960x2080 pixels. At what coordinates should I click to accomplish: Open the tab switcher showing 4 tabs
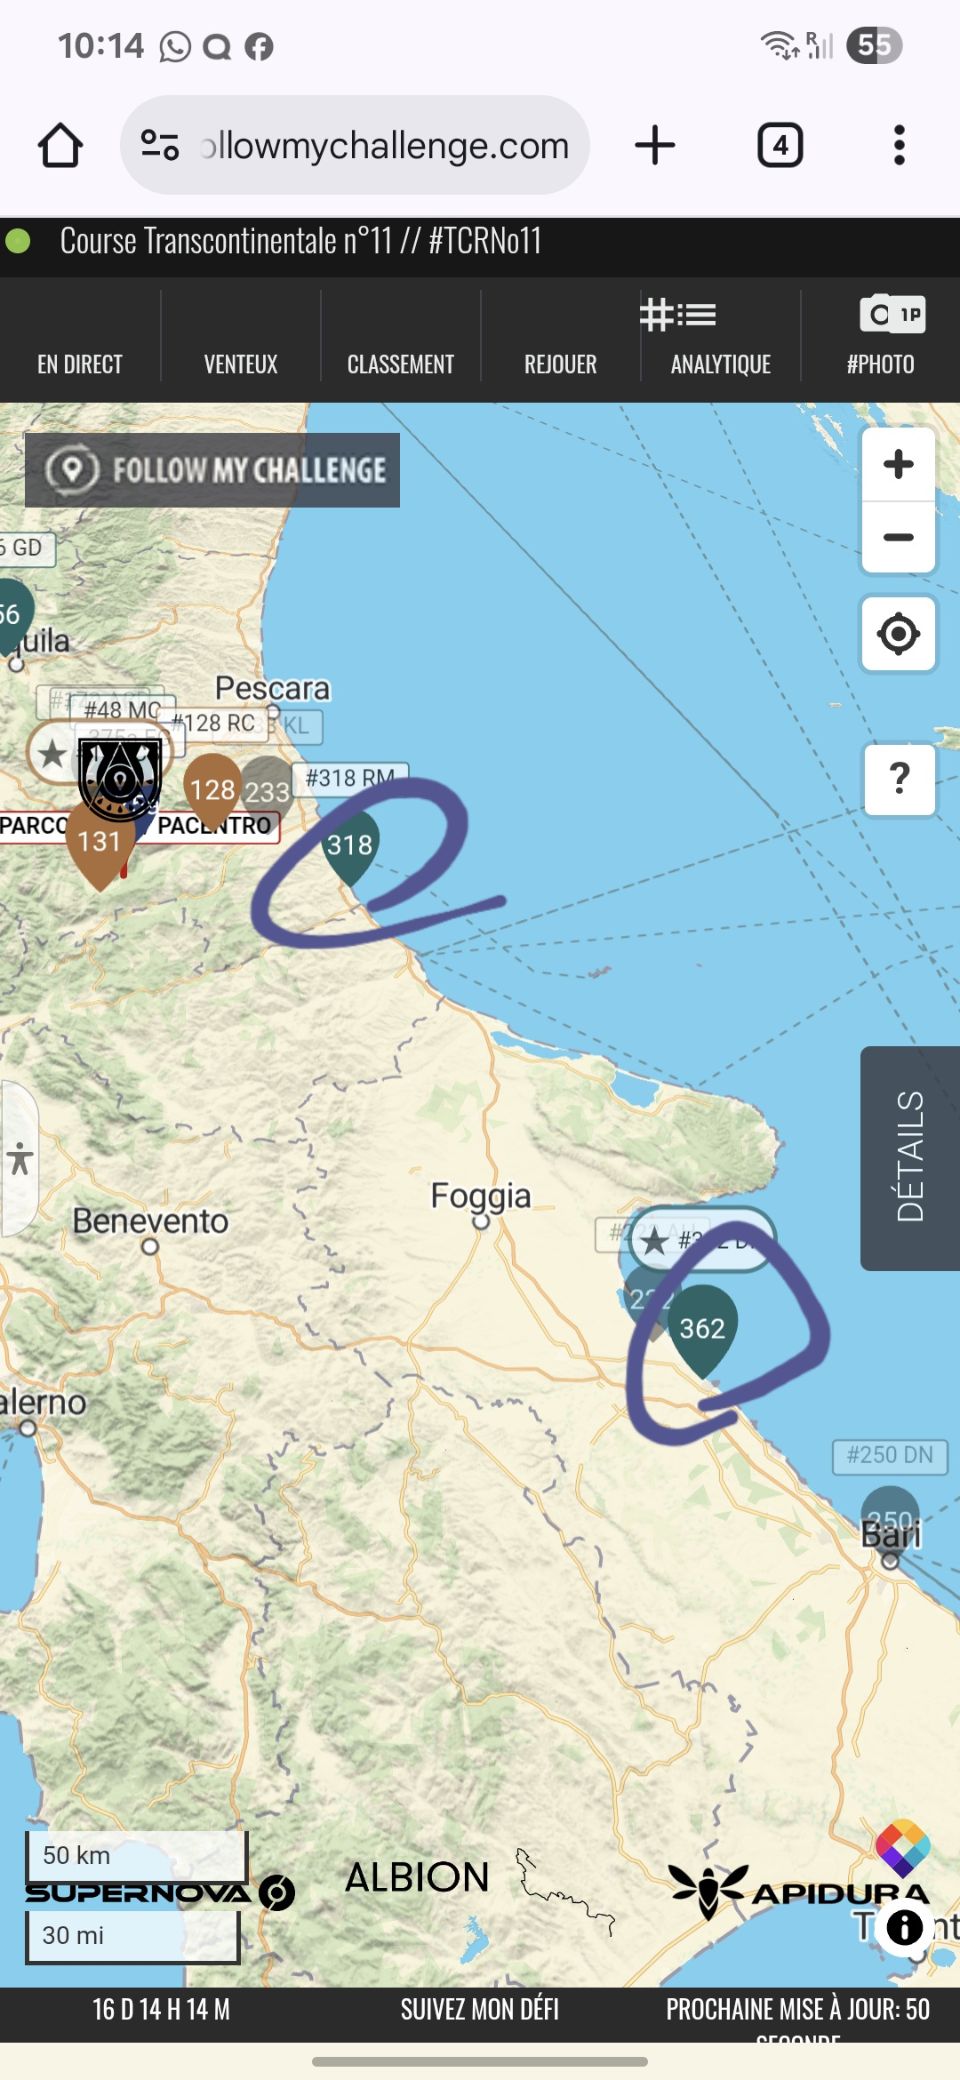[780, 145]
